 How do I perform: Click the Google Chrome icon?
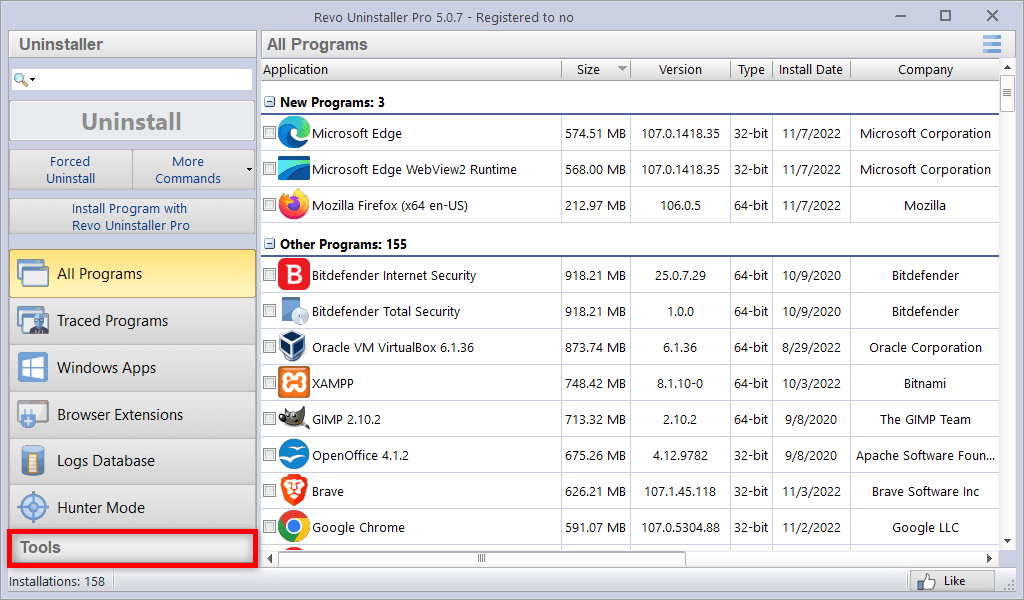tap(294, 526)
